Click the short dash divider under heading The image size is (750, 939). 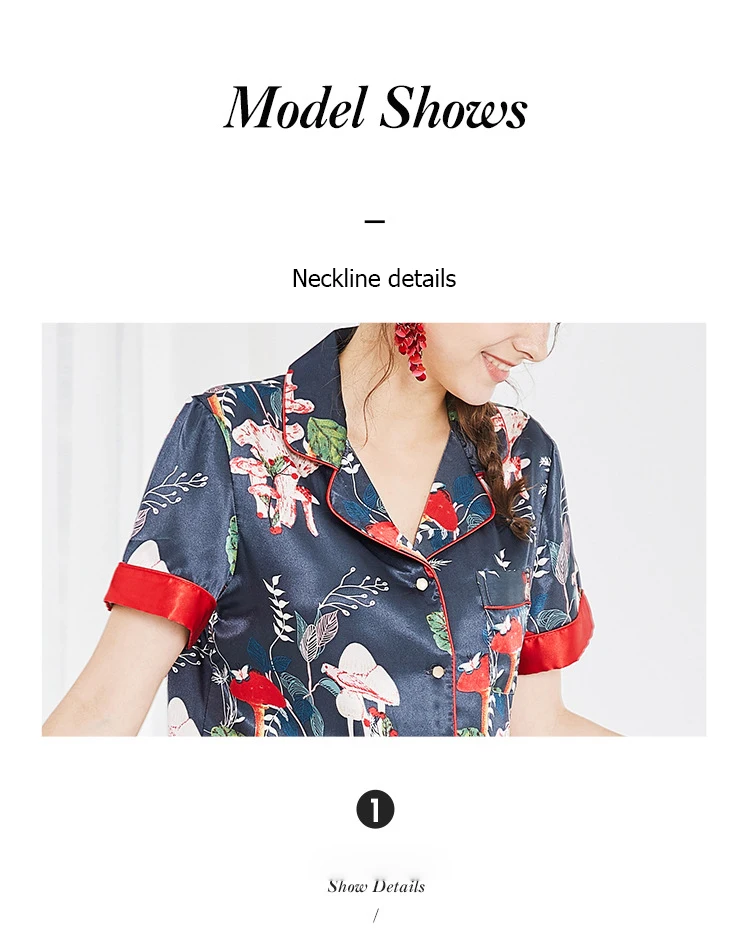tap(374, 221)
